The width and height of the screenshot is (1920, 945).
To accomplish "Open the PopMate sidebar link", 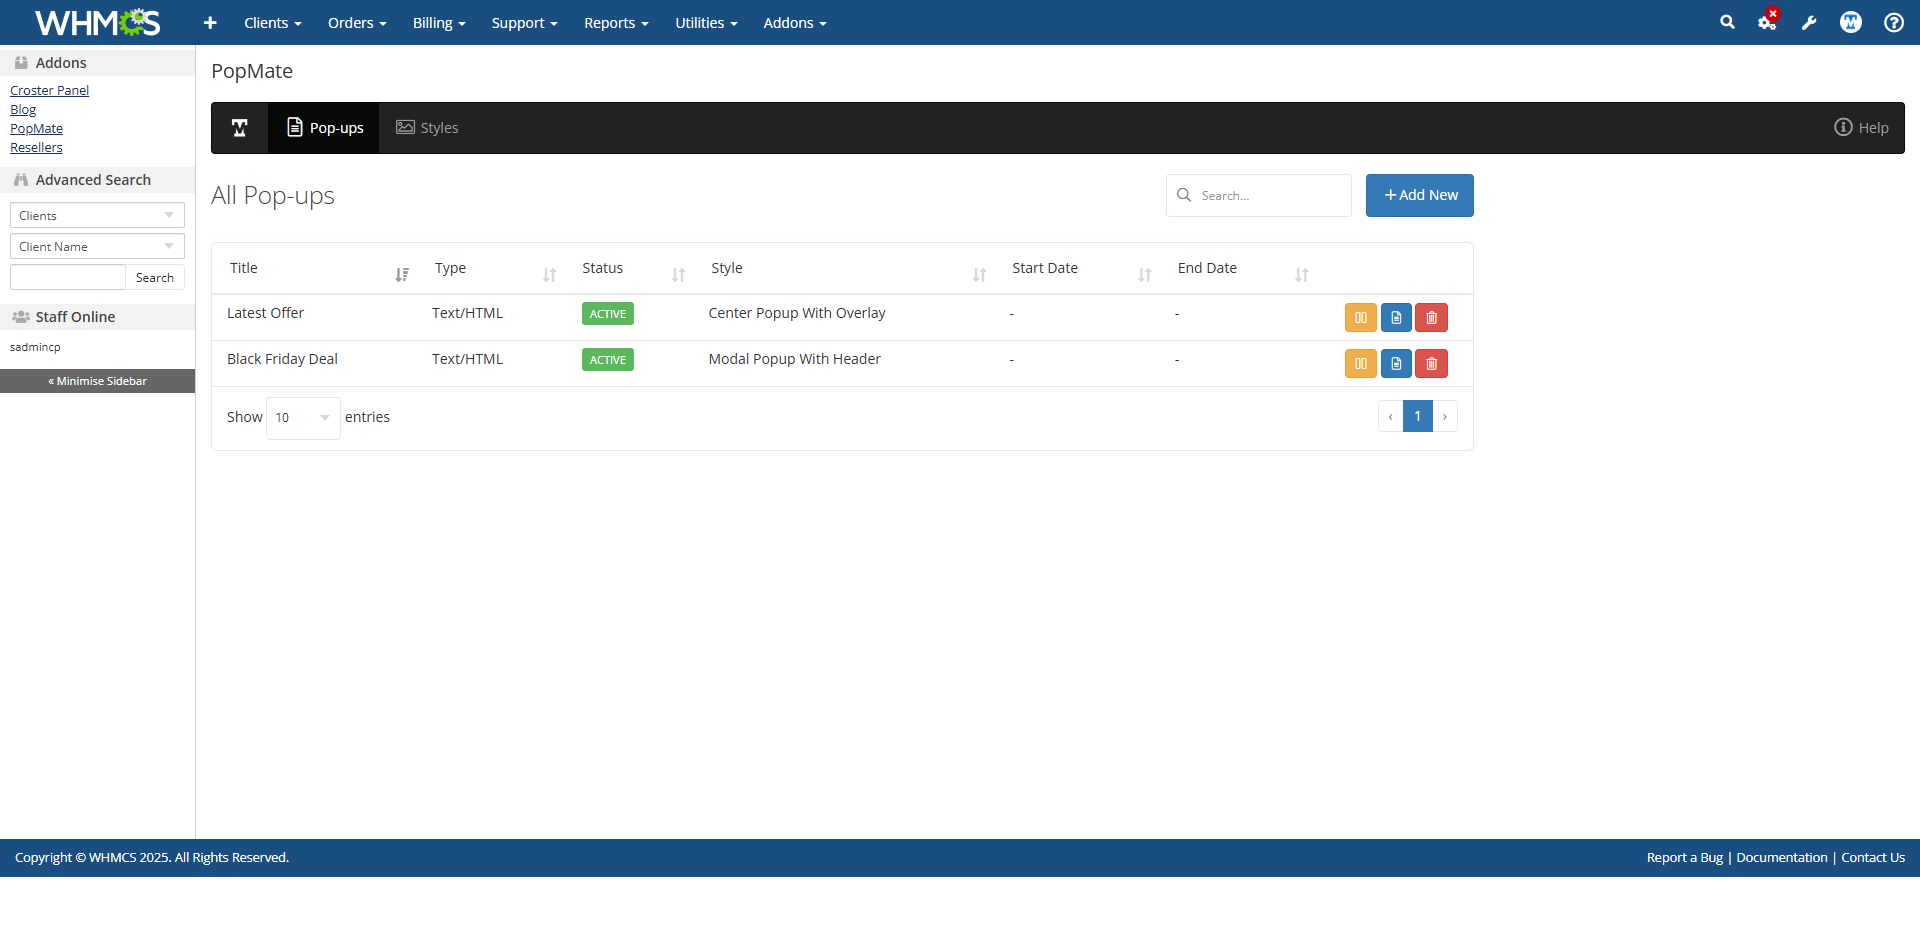I will (36, 129).
